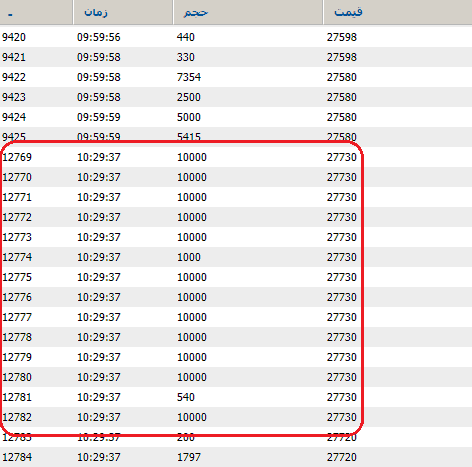
Task: Select trade row 12771
Action: pos(236,197)
